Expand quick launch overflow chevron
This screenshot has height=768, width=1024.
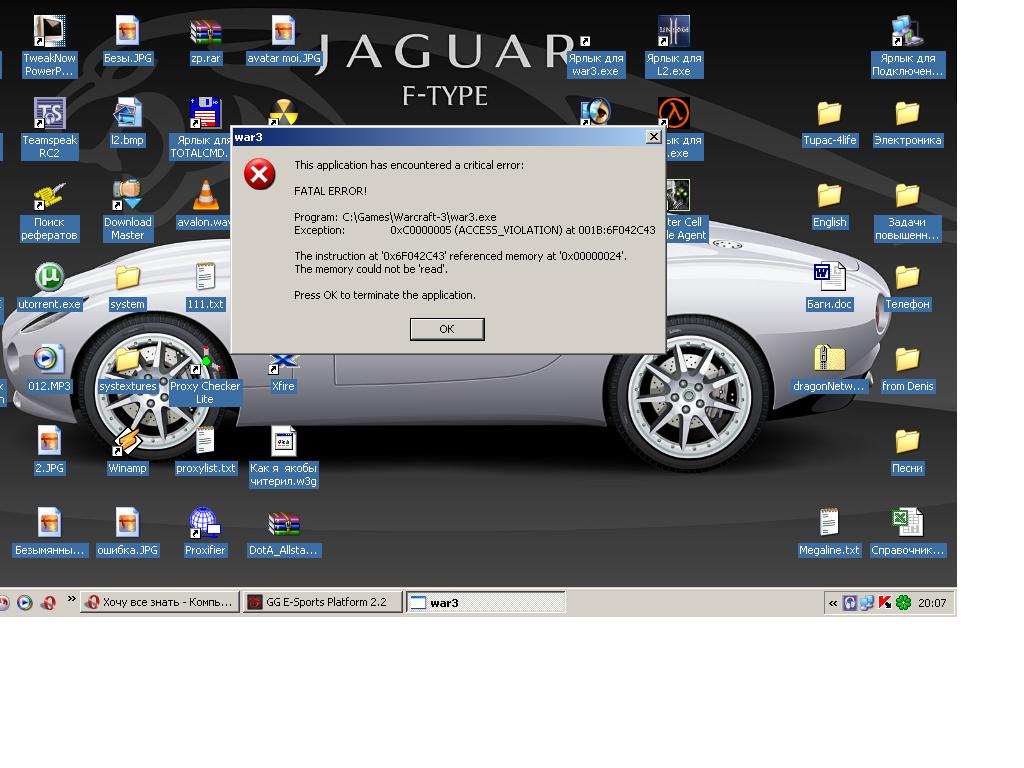pyautogui.click(x=71, y=599)
